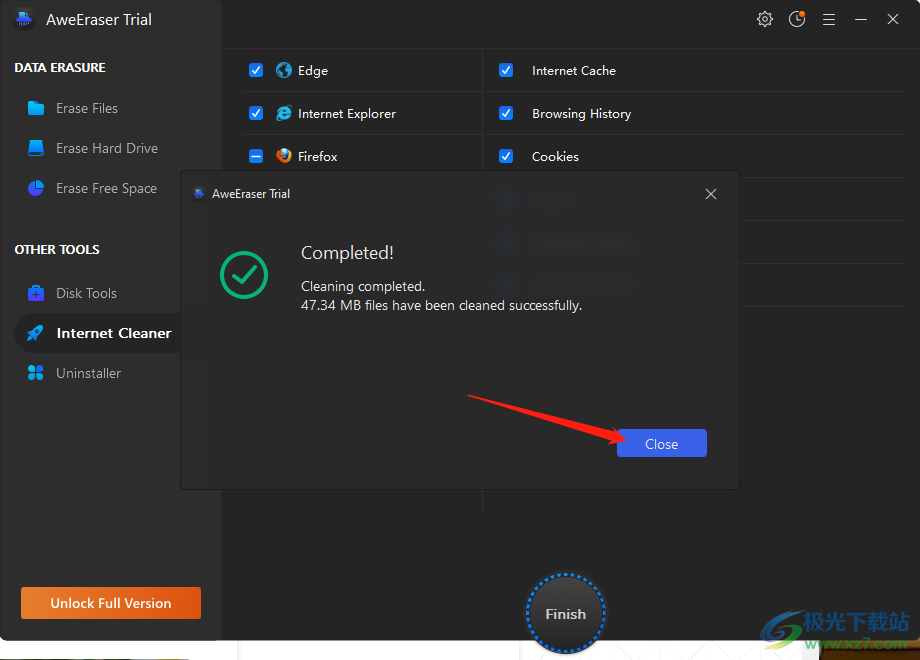Click the AweEraser logo in dialog title

pyautogui.click(x=199, y=194)
